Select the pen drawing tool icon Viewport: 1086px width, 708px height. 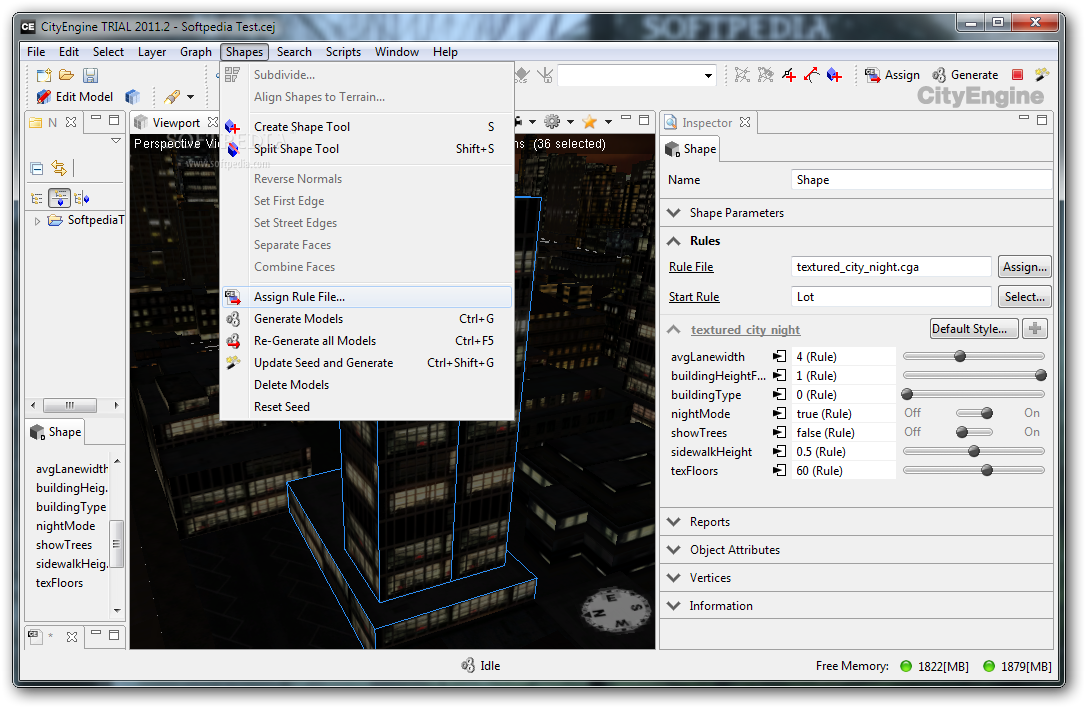click(172, 97)
